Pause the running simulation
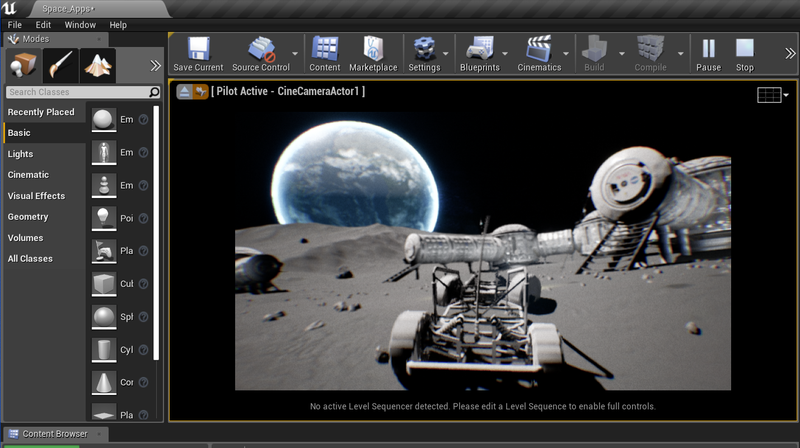The height and width of the screenshot is (448, 800). pos(708,49)
